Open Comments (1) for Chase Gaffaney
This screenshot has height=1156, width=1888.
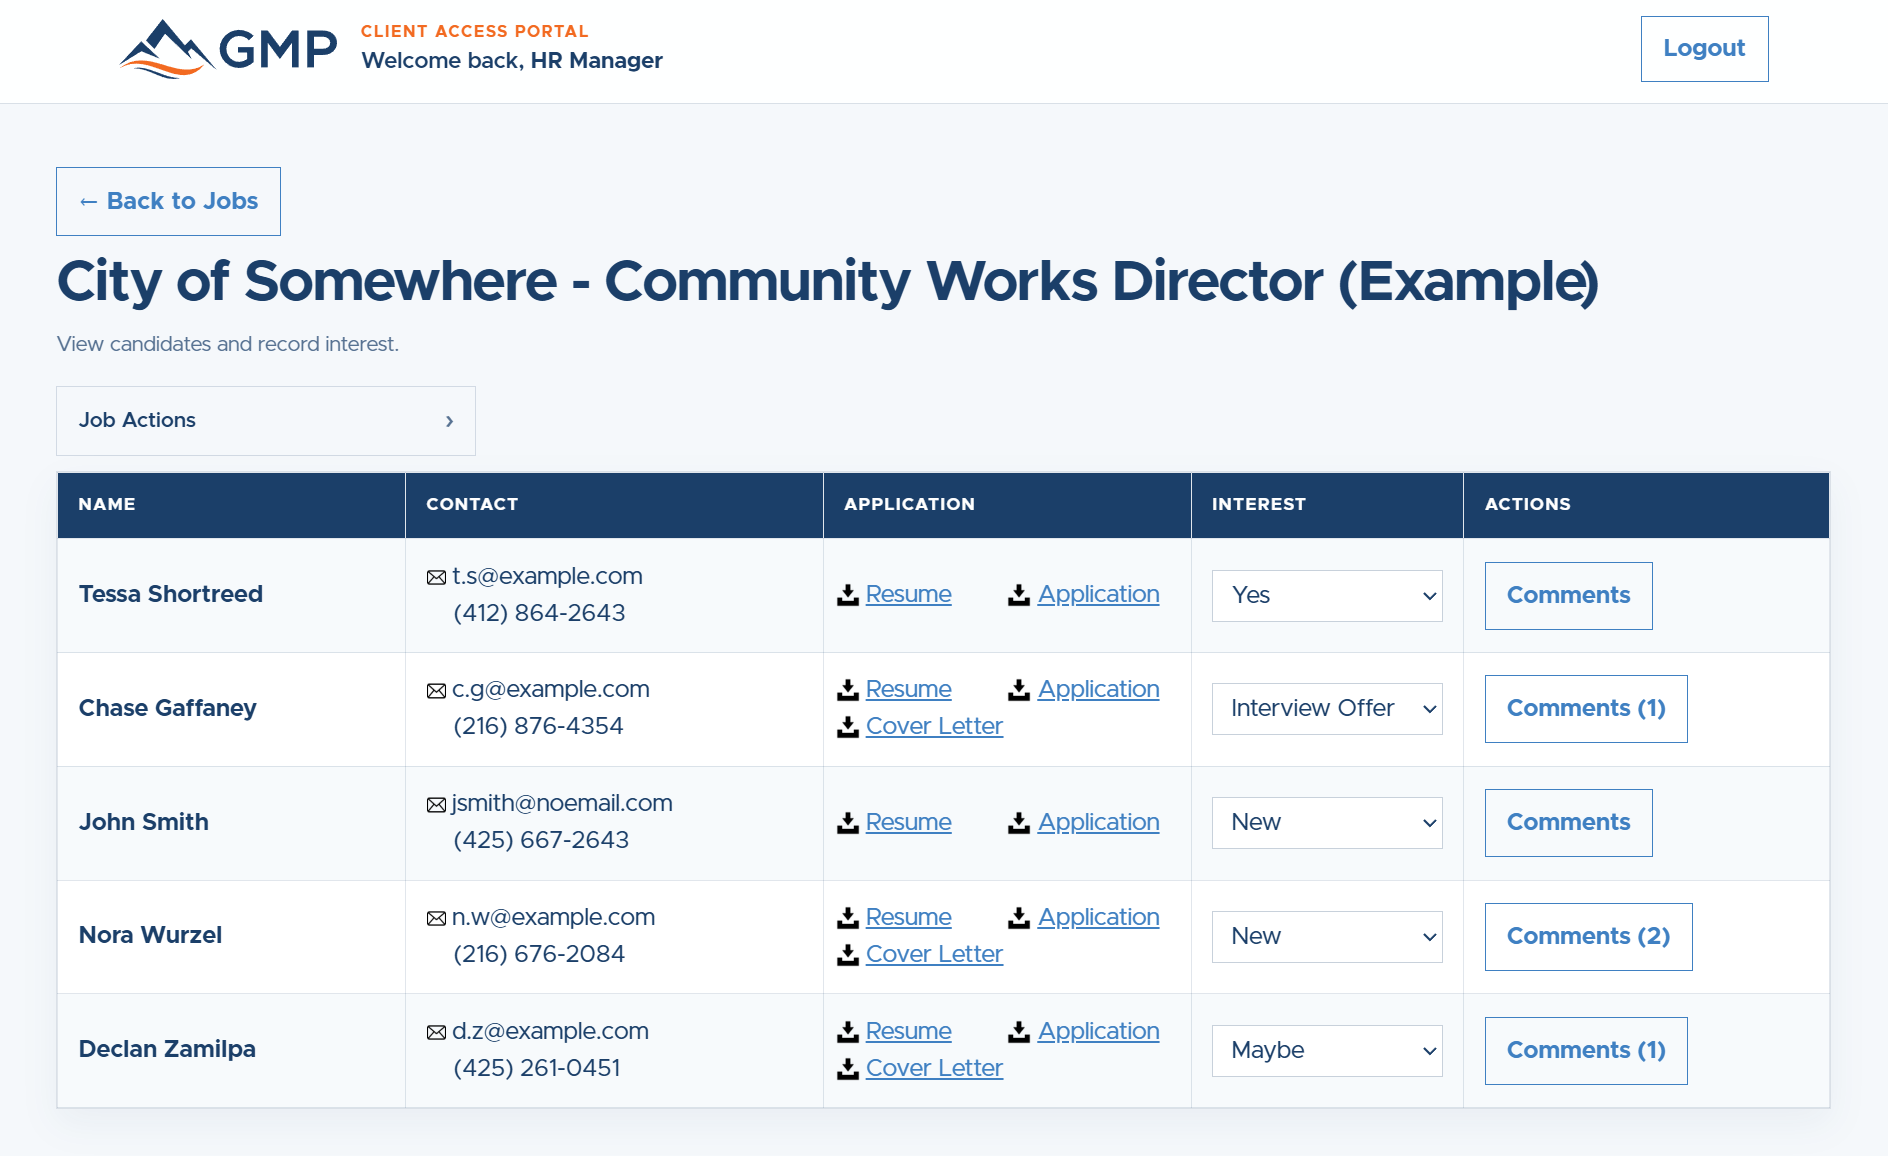coord(1586,709)
